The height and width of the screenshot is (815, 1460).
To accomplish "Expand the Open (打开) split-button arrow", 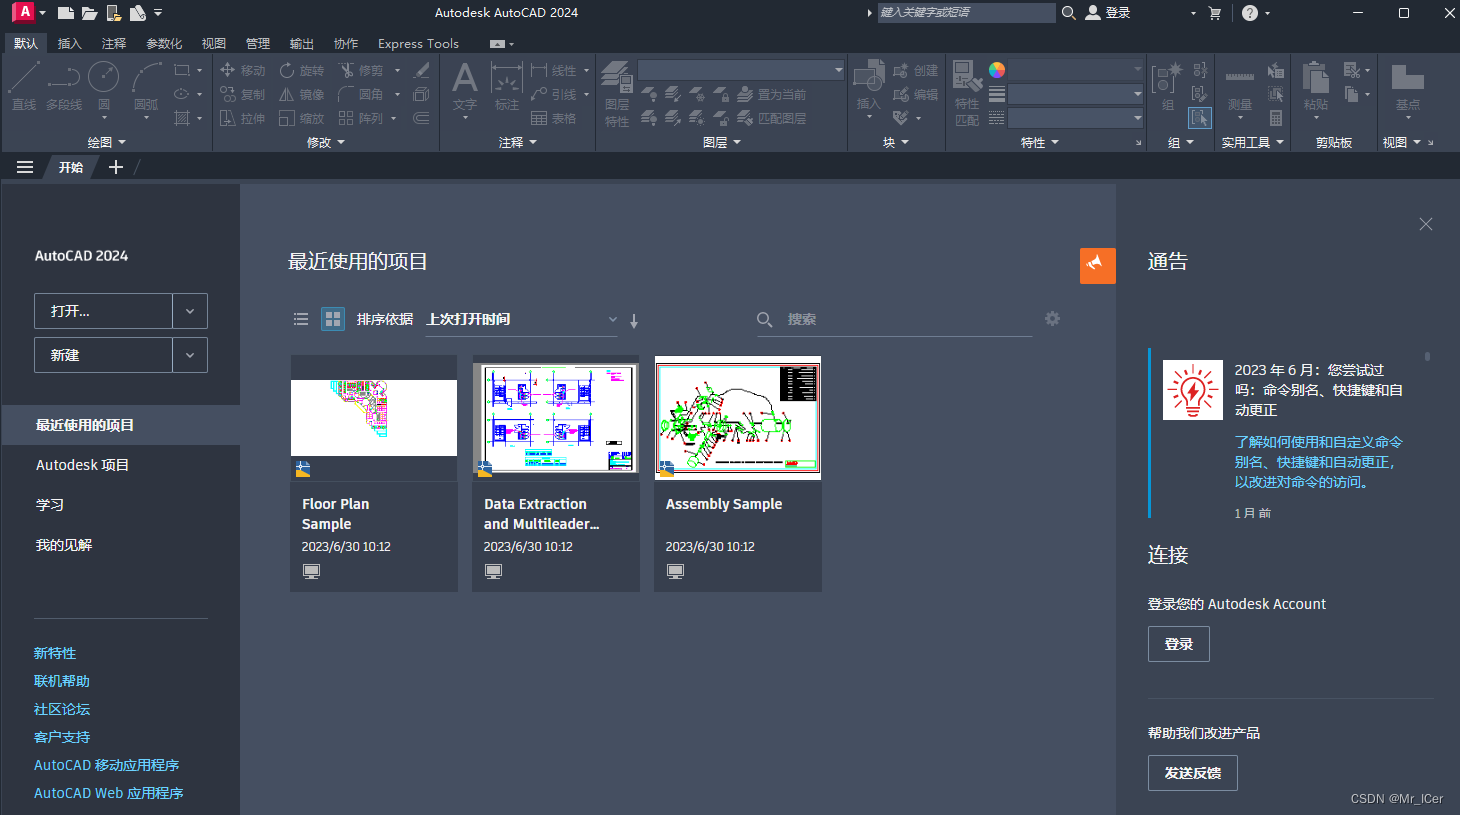I will click(190, 311).
